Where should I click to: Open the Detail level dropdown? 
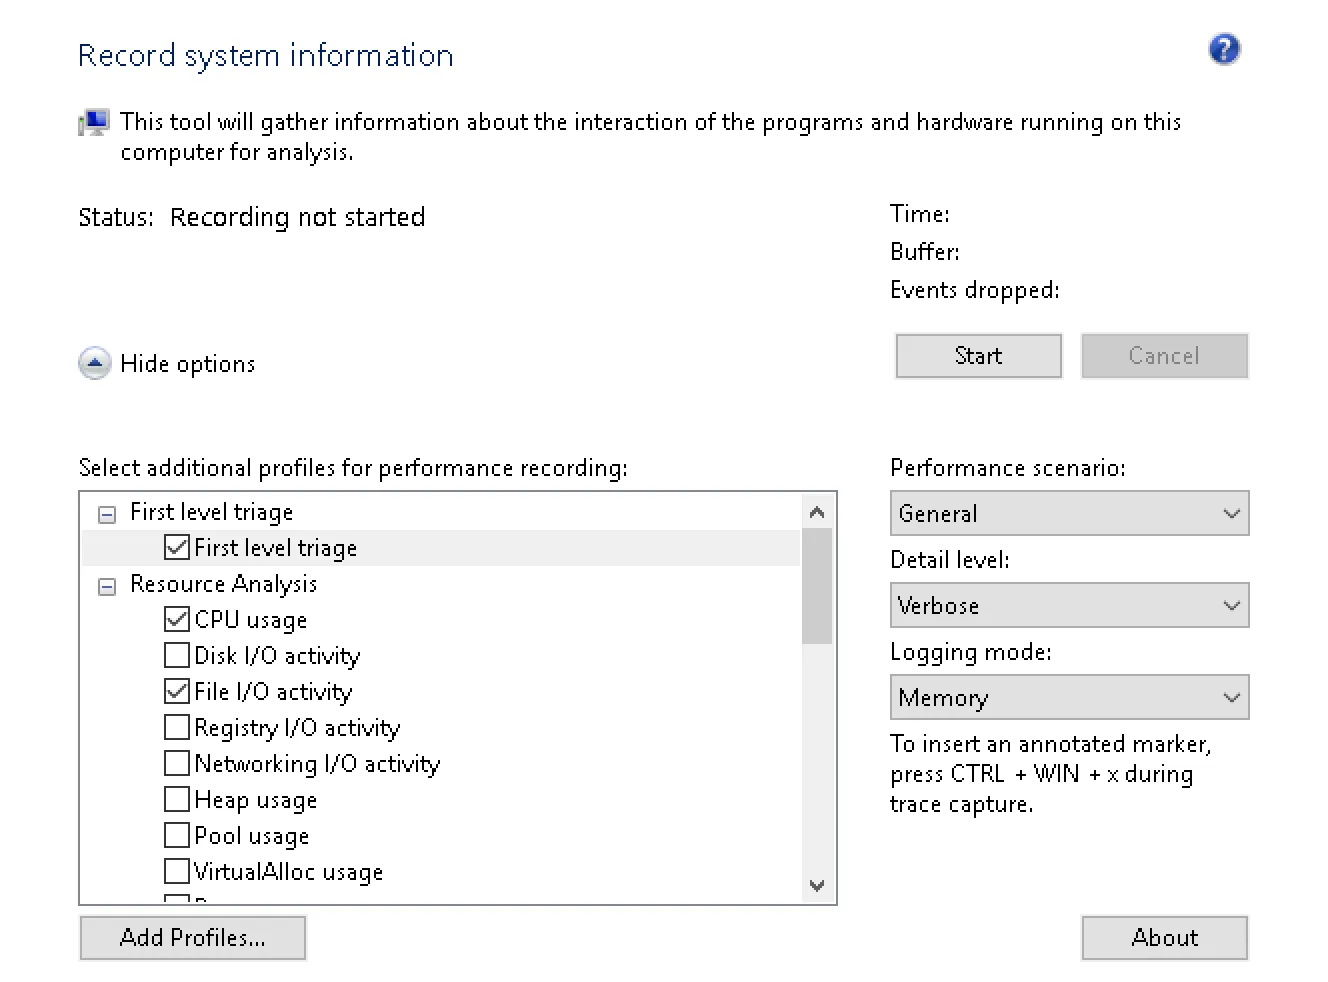point(1069,606)
